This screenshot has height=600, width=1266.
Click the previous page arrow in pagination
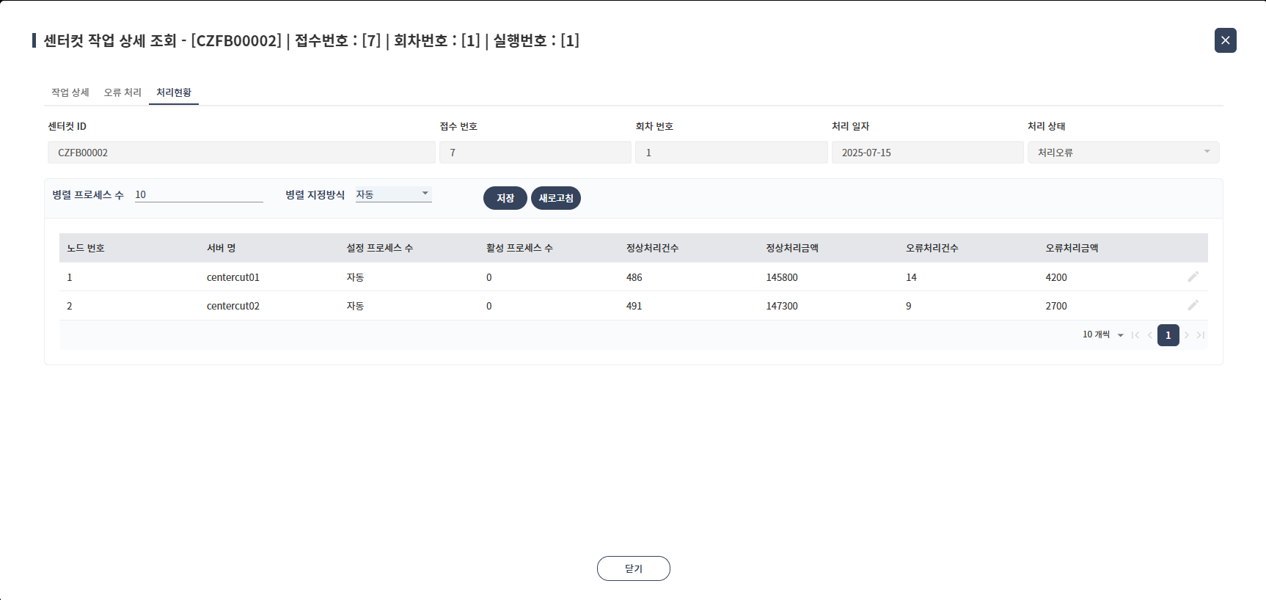pos(1148,335)
